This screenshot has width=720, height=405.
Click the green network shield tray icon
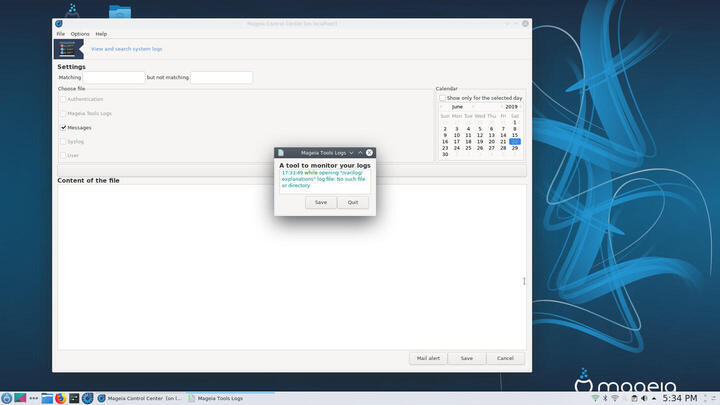595,398
